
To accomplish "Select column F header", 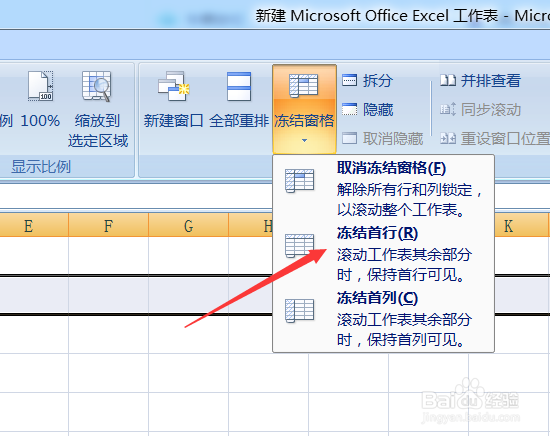I will pyautogui.click(x=108, y=225).
